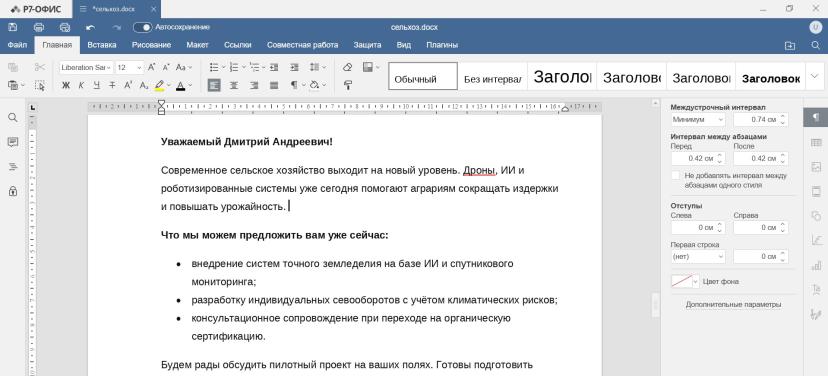Image resolution: width=828 pixels, height=376 pixels.
Task: Click the multilevel list icon
Action: 254,67
